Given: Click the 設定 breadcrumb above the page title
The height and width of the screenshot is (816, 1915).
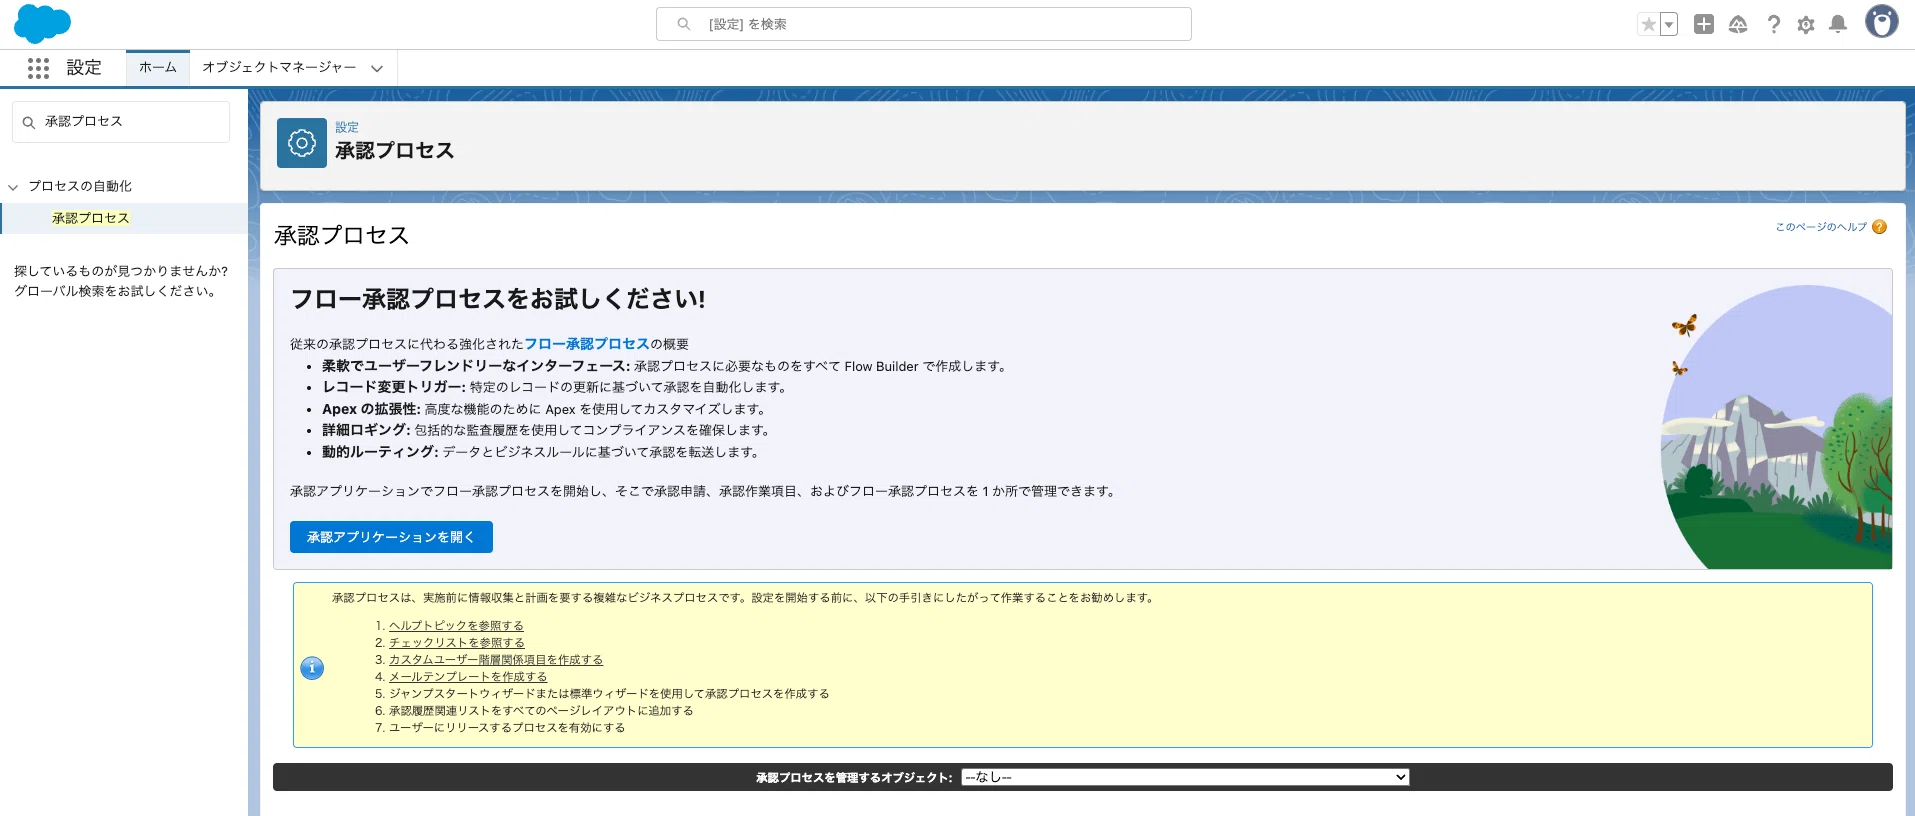Looking at the screenshot, I should pyautogui.click(x=347, y=127).
